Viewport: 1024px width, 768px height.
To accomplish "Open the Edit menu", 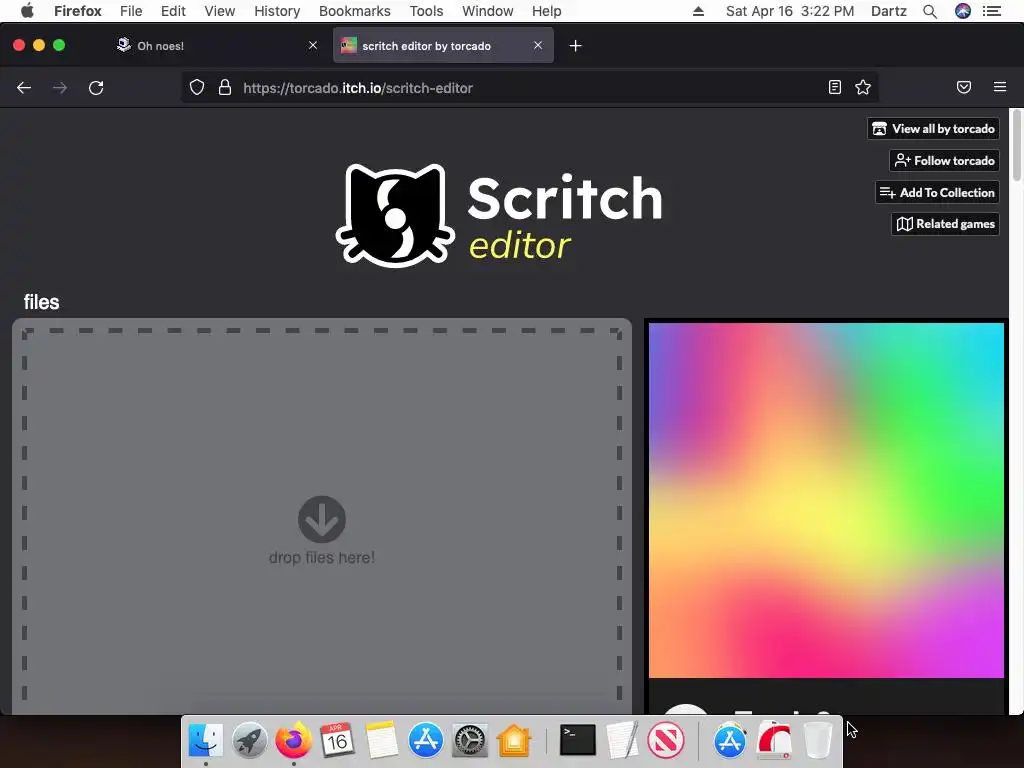I will point(173,11).
